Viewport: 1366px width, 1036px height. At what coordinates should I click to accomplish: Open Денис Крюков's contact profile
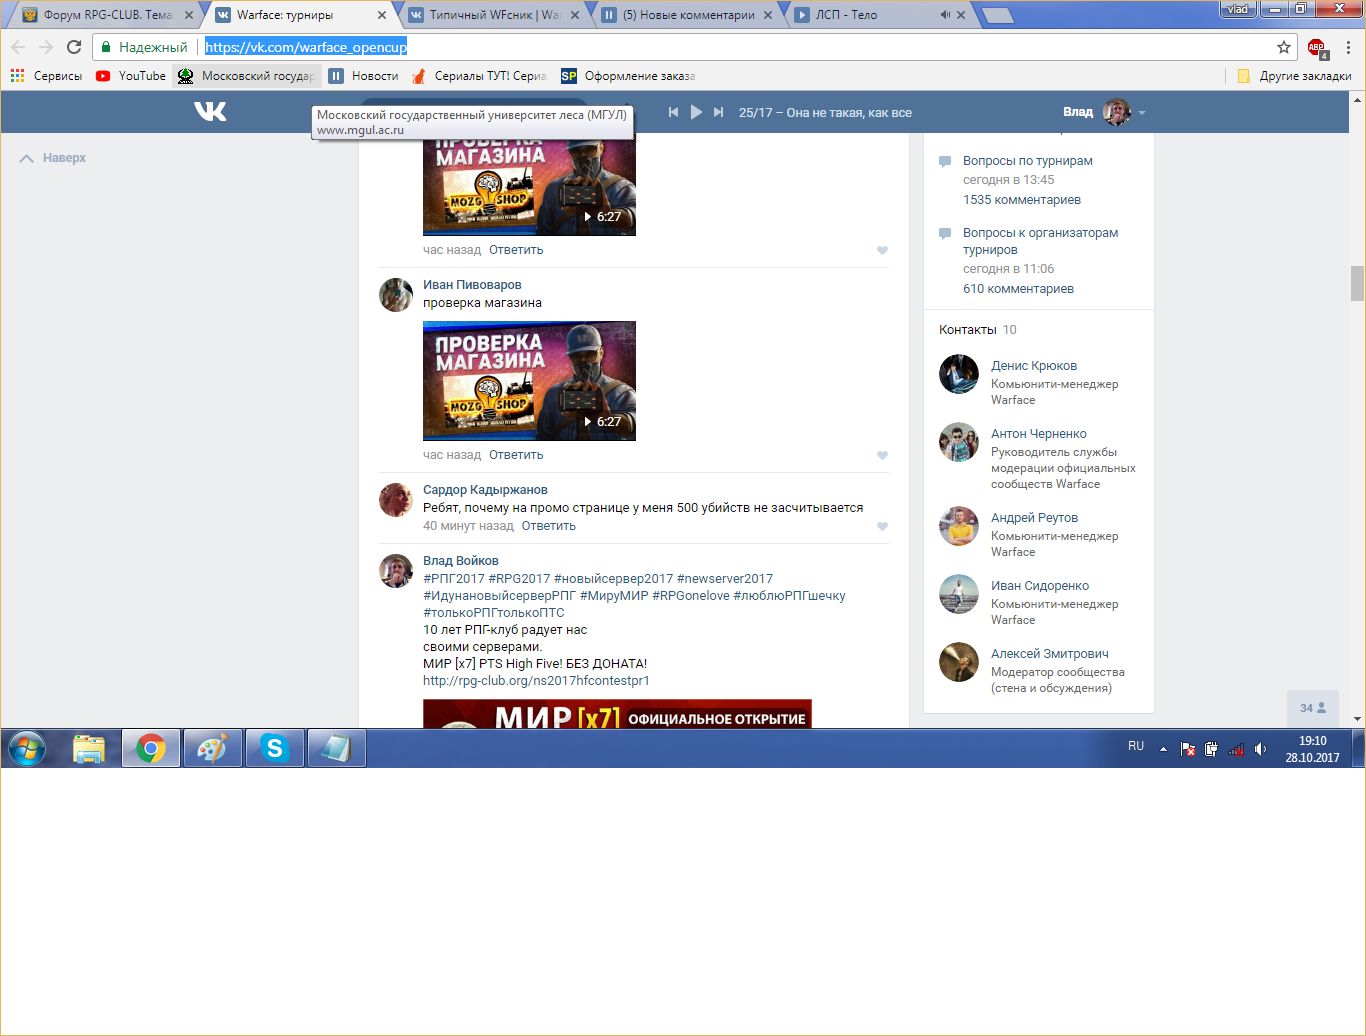(x=1034, y=366)
